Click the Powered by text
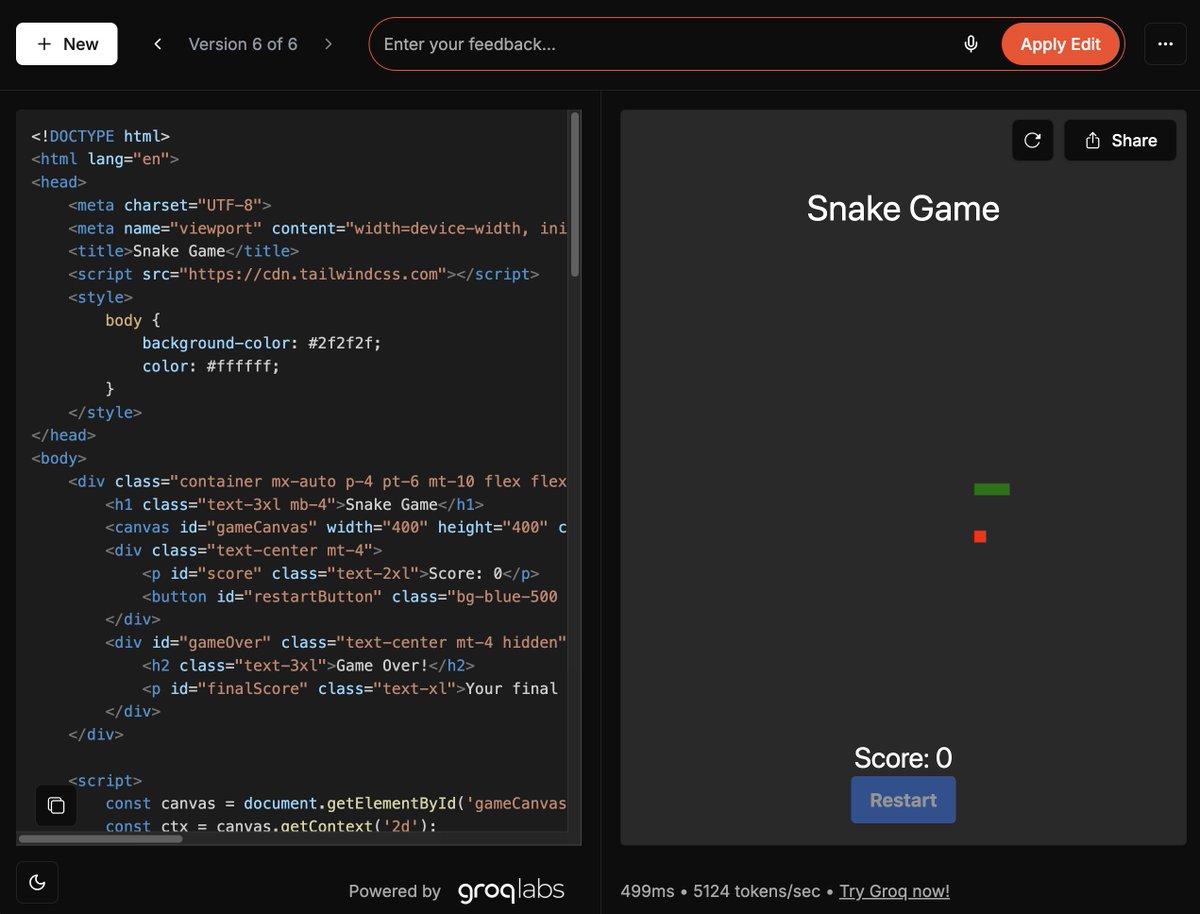 tap(395, 891)
